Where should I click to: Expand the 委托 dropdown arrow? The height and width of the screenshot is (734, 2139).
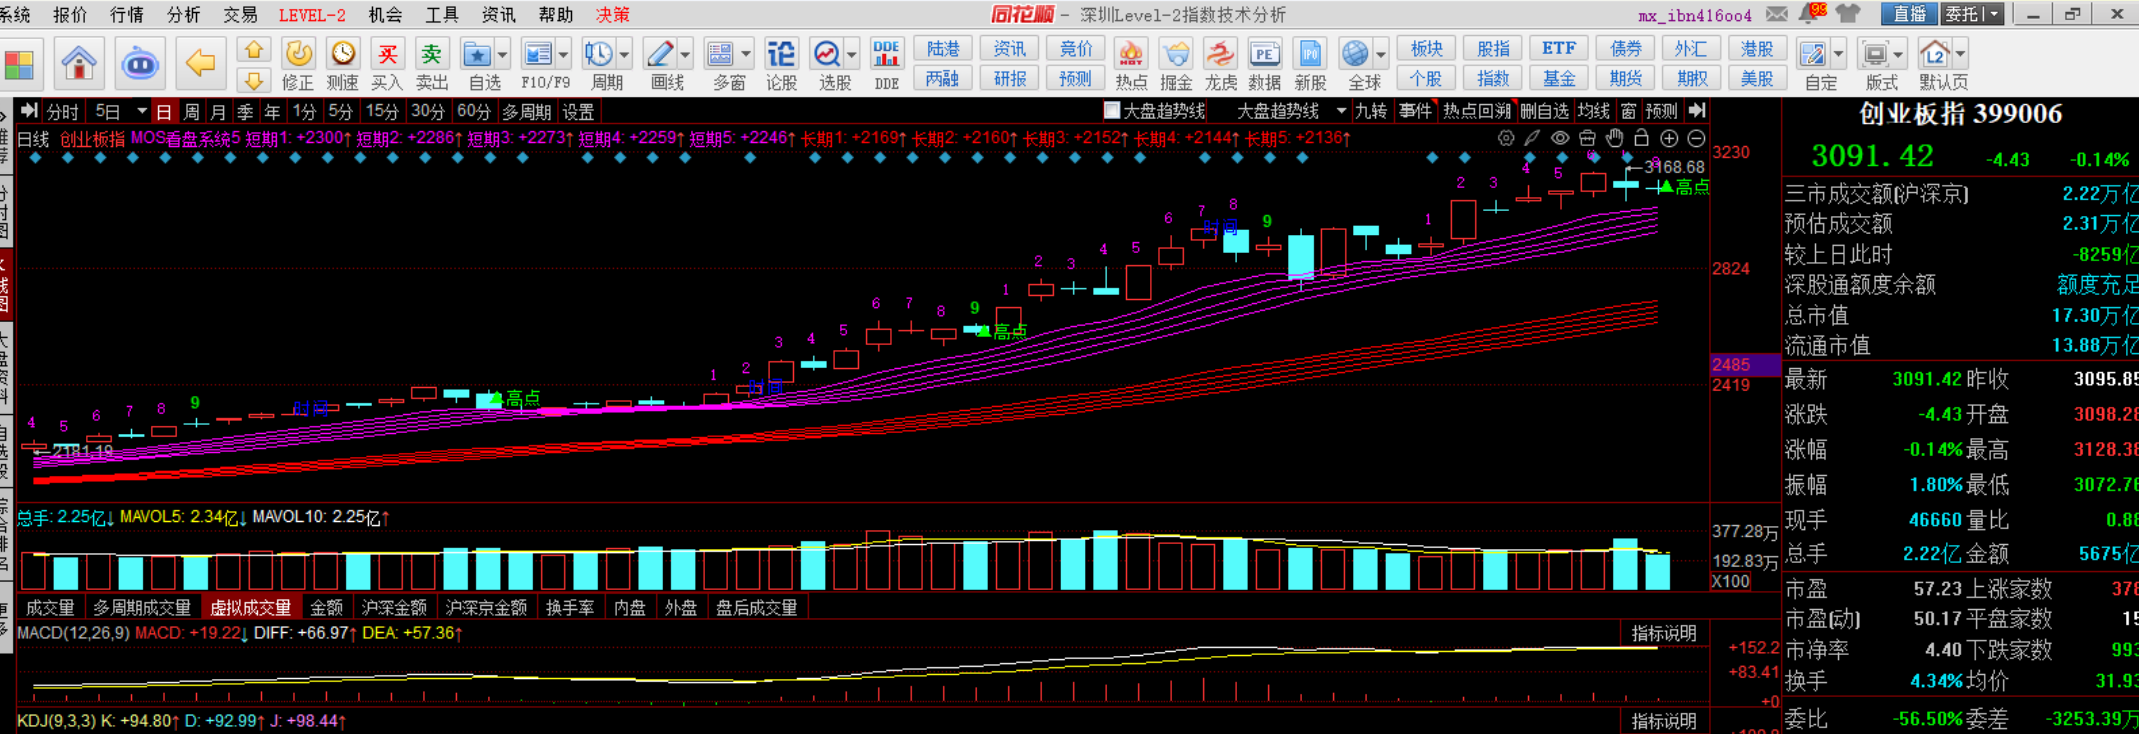pyautogui.click(x=1994, y=14)
